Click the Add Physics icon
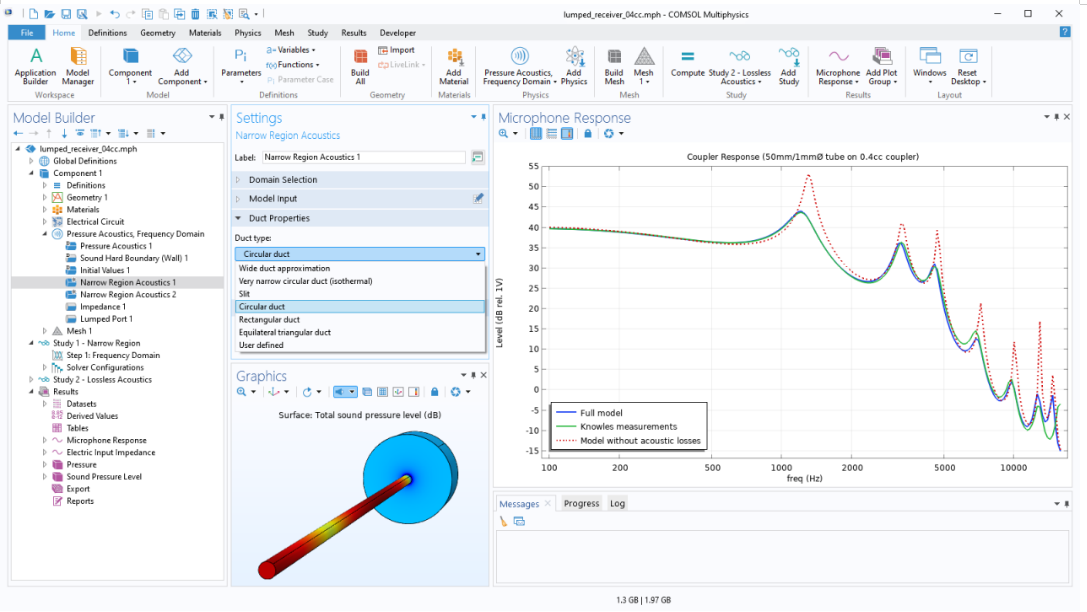Viewport: 1087px width, 612px height. (x=574, y=57)
